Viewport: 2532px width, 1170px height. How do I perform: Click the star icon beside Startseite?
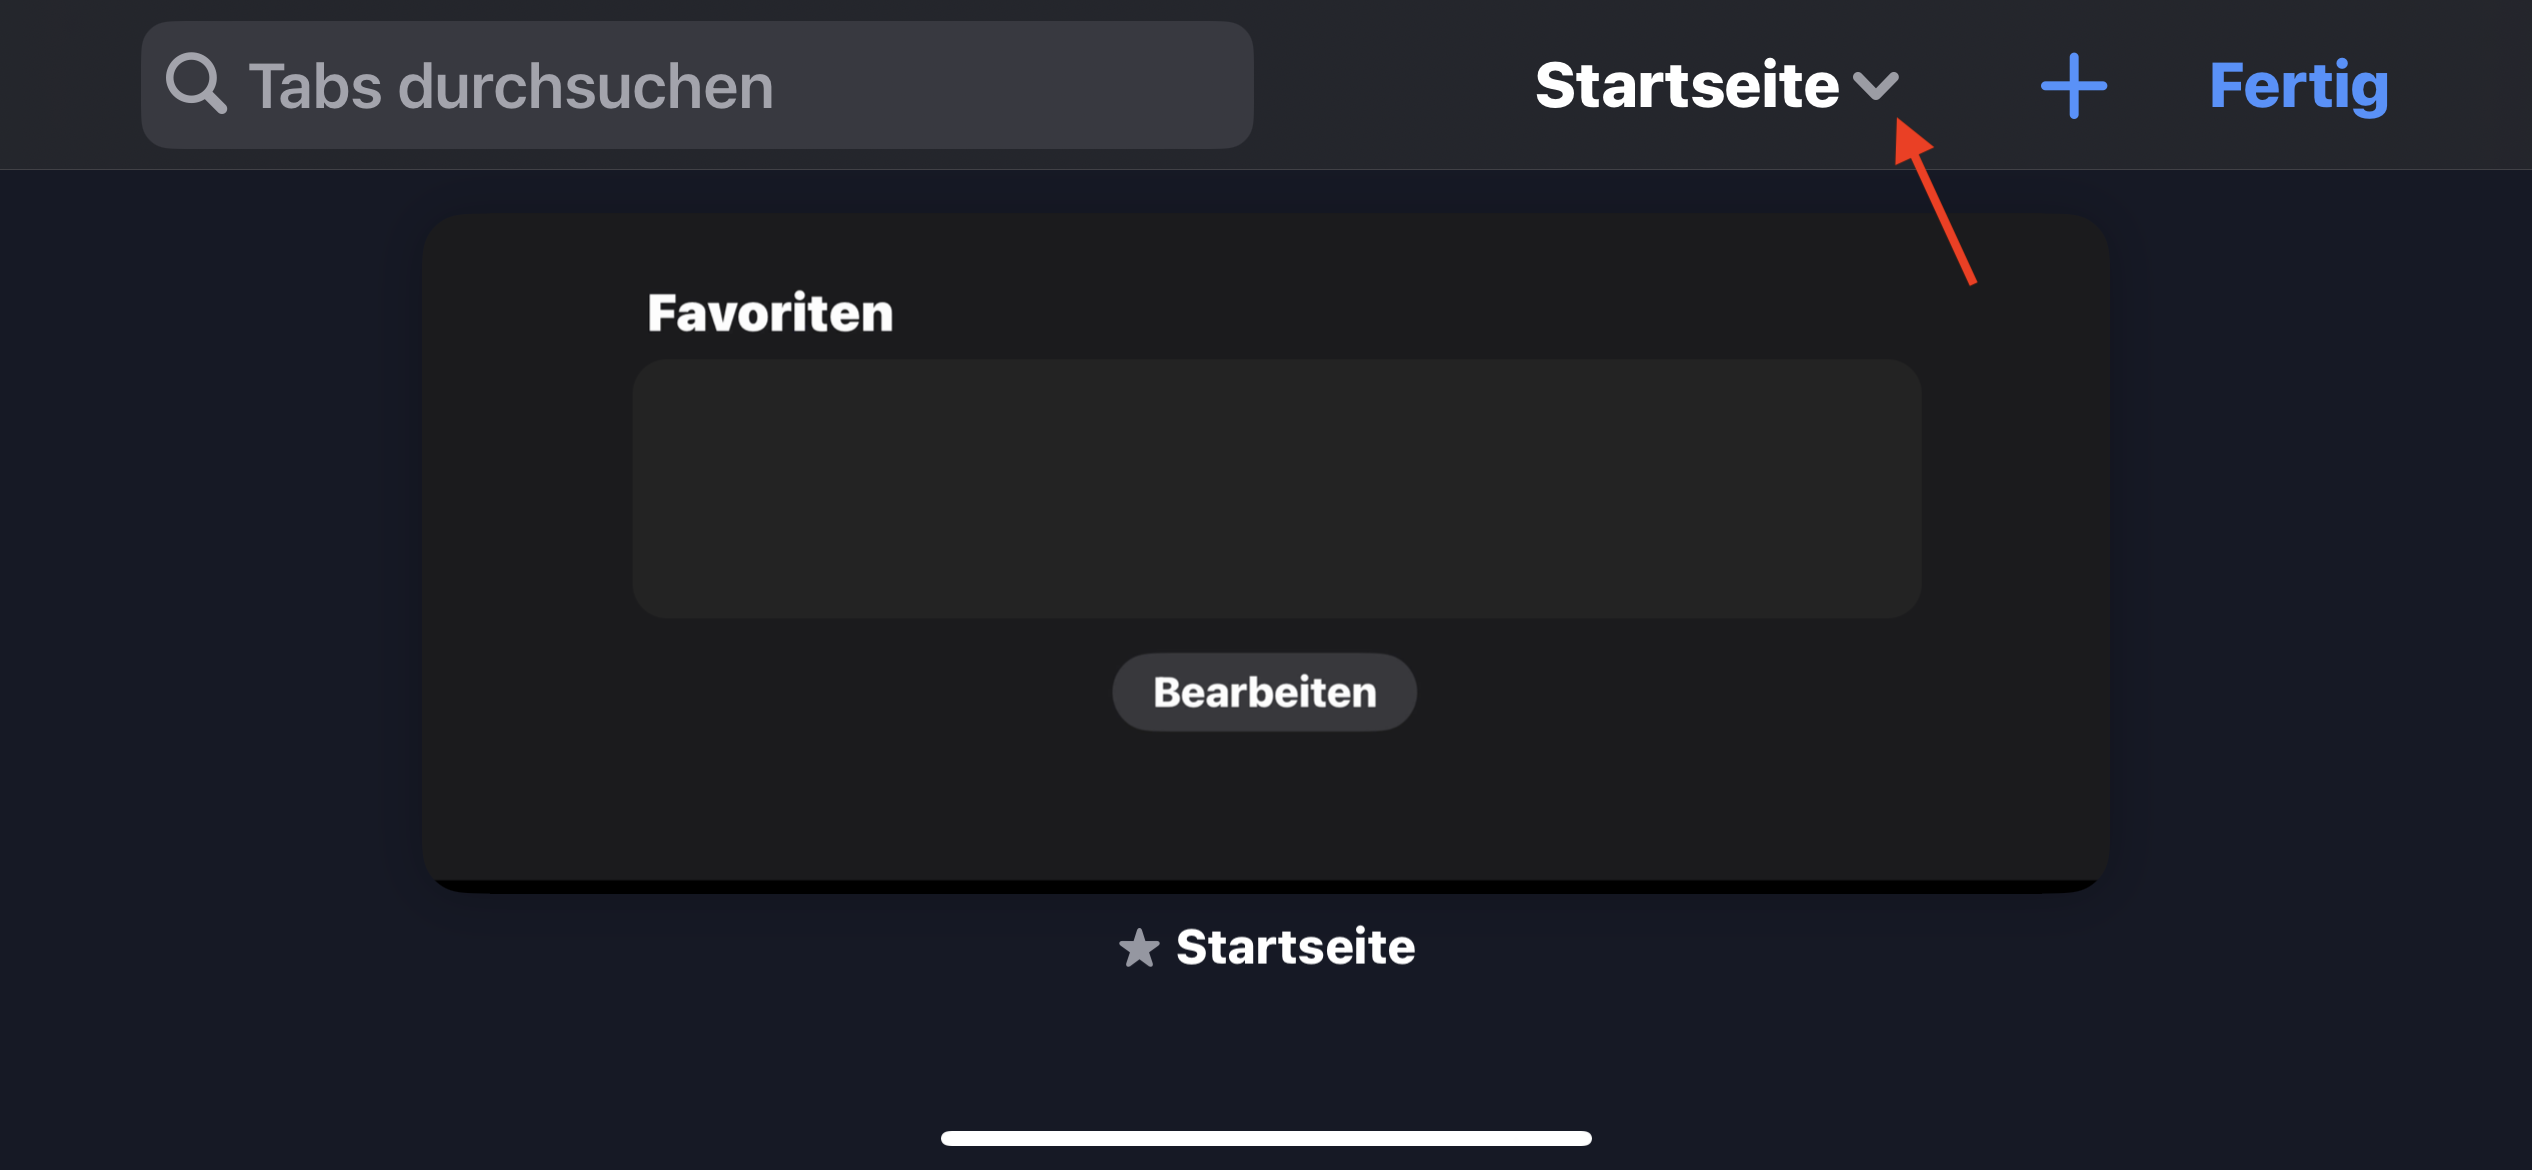pos(1139,948)
